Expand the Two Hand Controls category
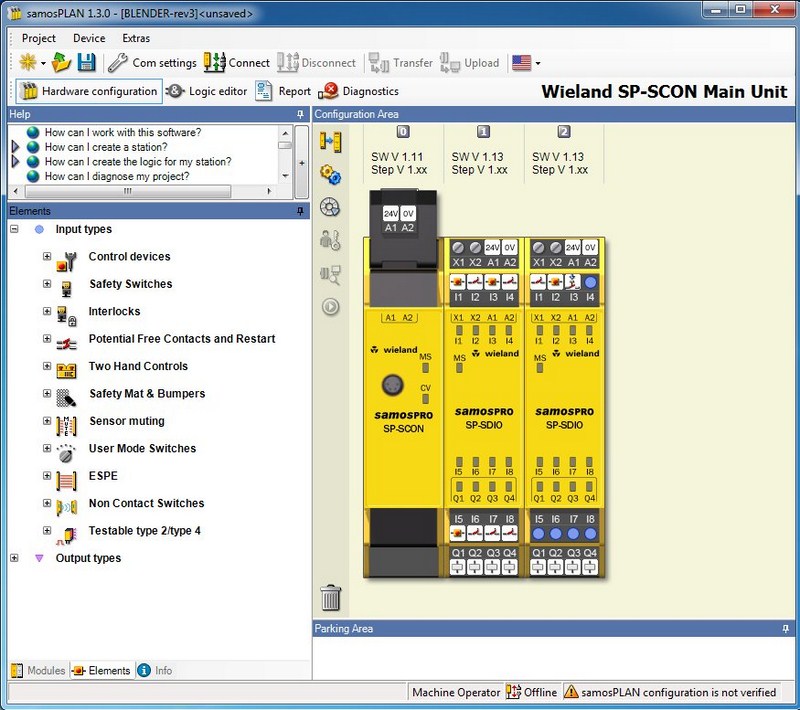Image resolution: width=800 pixels, height=710 pixels. (x=47, y=366)
